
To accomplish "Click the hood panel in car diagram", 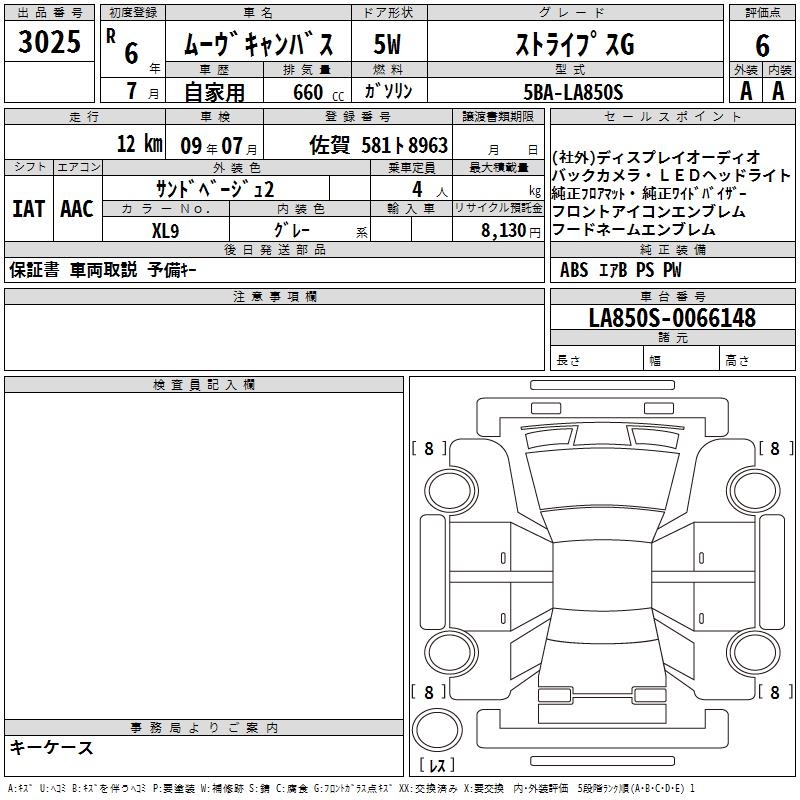I will coord(602,480).
